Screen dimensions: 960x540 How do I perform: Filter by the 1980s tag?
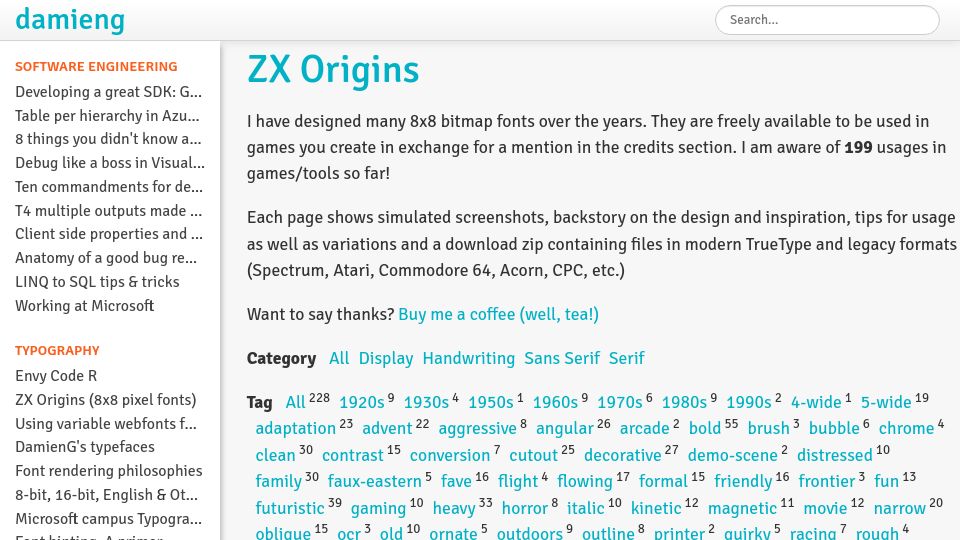[x=684, y=402]
